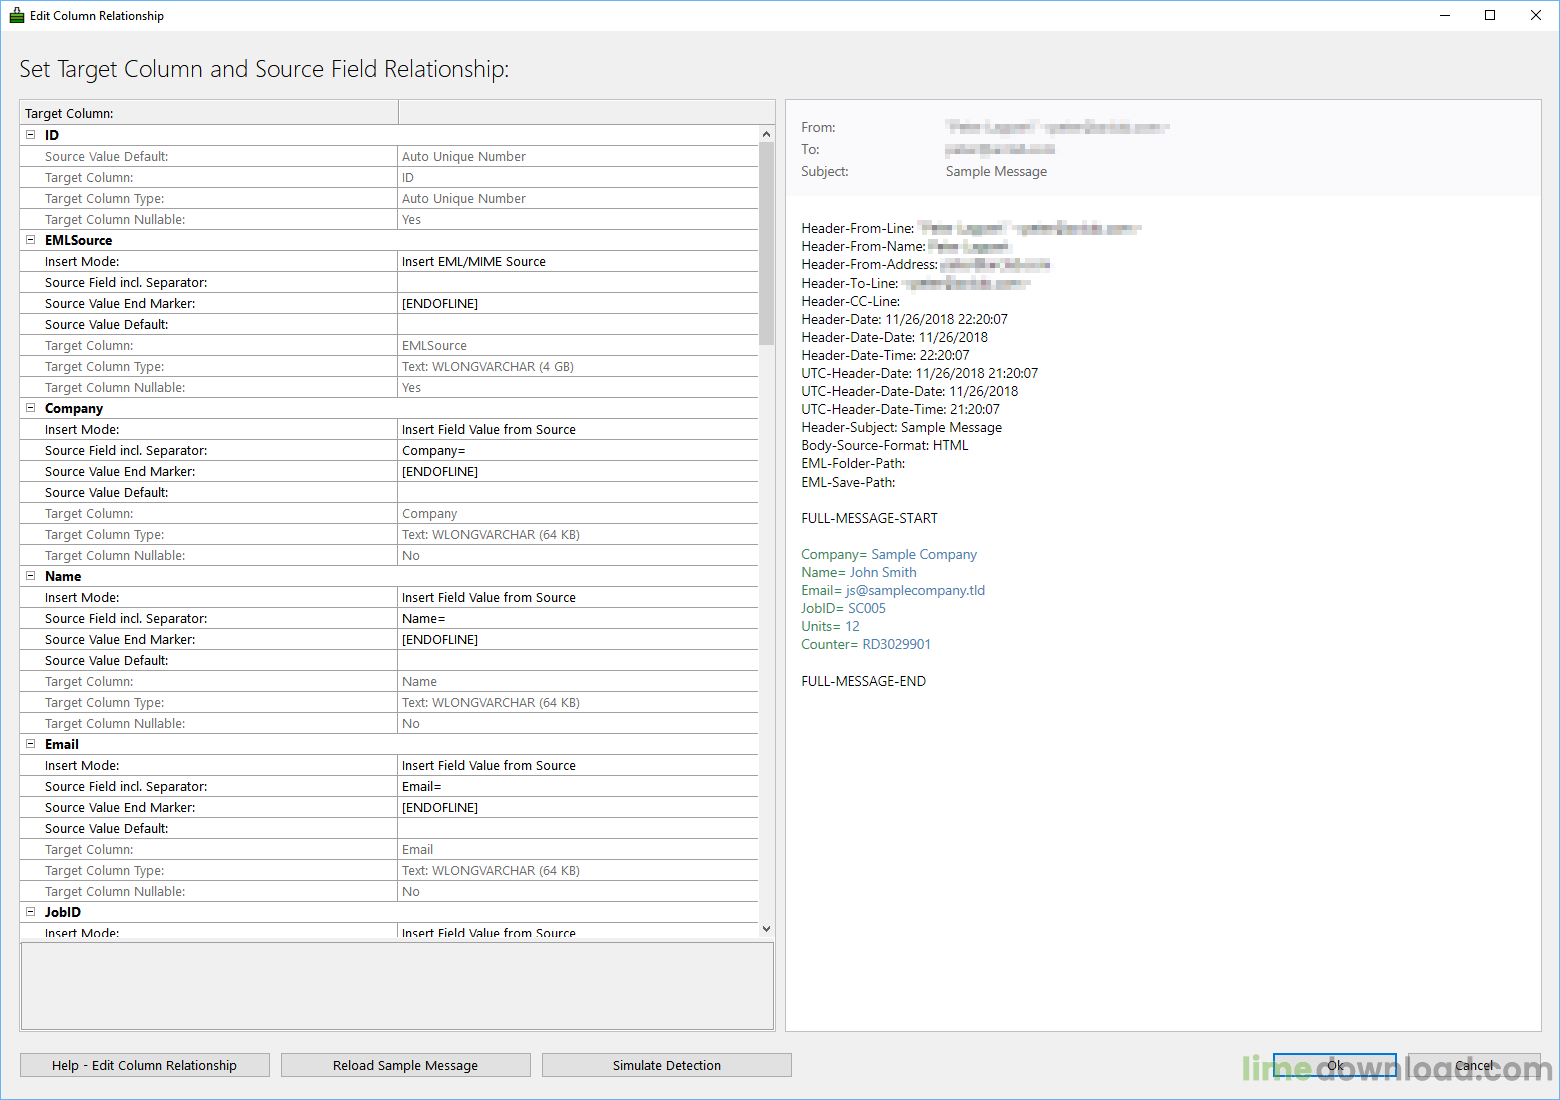This screenshot has width=1560, height=1100.
Task: Click the Company Source Value Default field
Action: [577, 493]
